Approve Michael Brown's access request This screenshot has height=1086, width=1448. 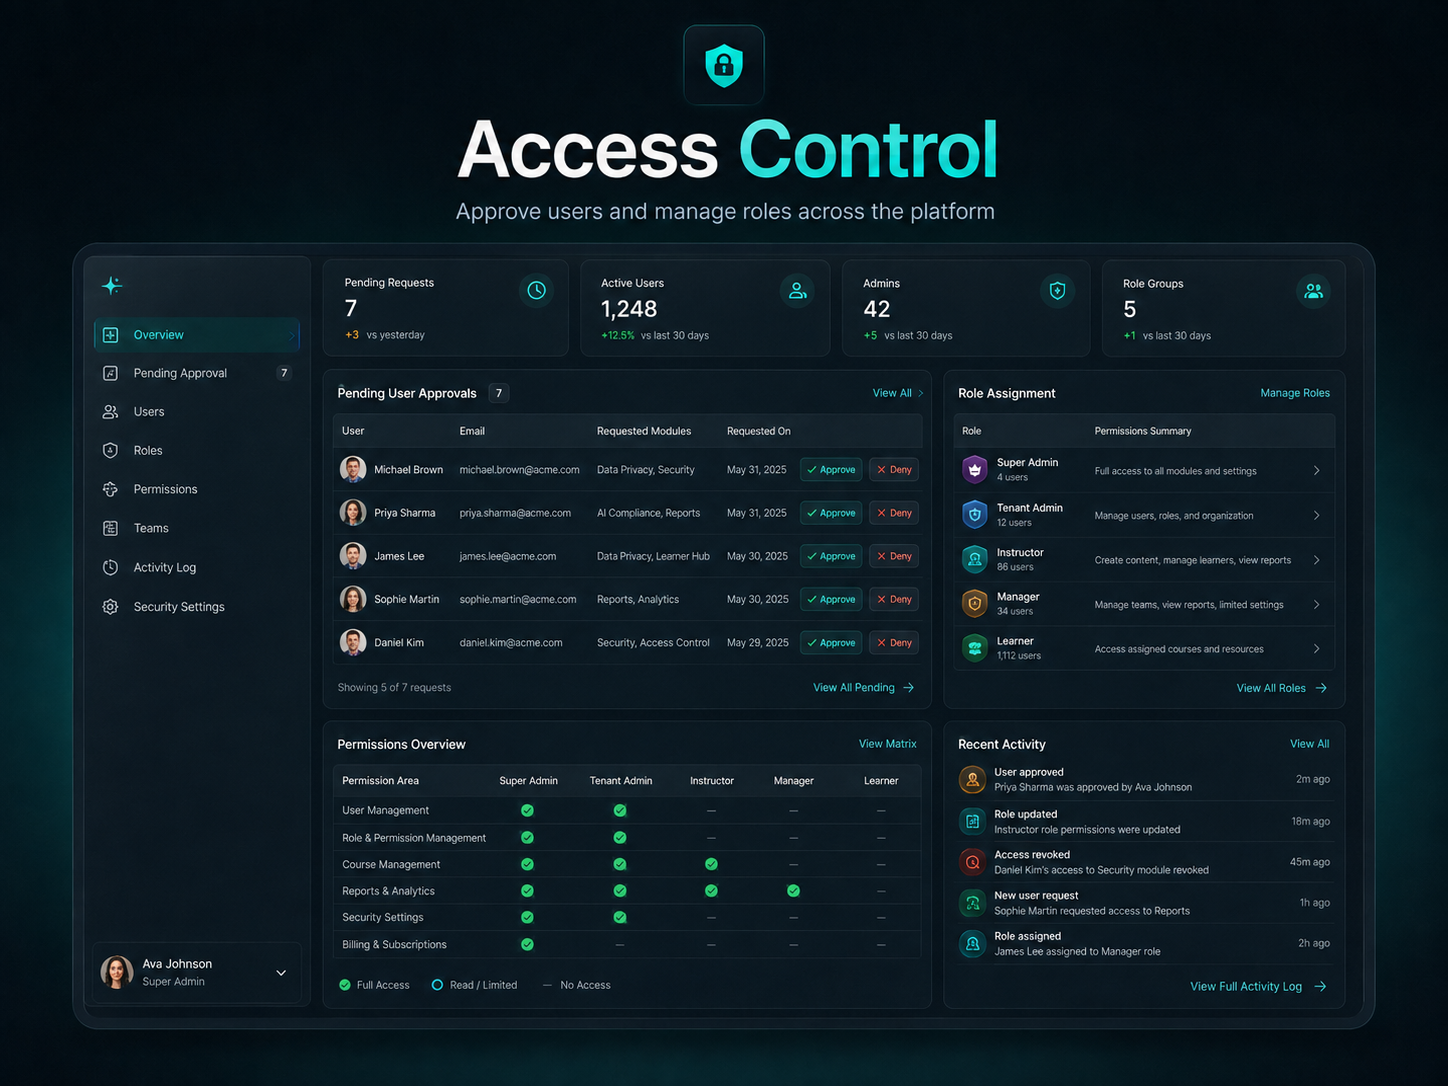coord(831,470)
